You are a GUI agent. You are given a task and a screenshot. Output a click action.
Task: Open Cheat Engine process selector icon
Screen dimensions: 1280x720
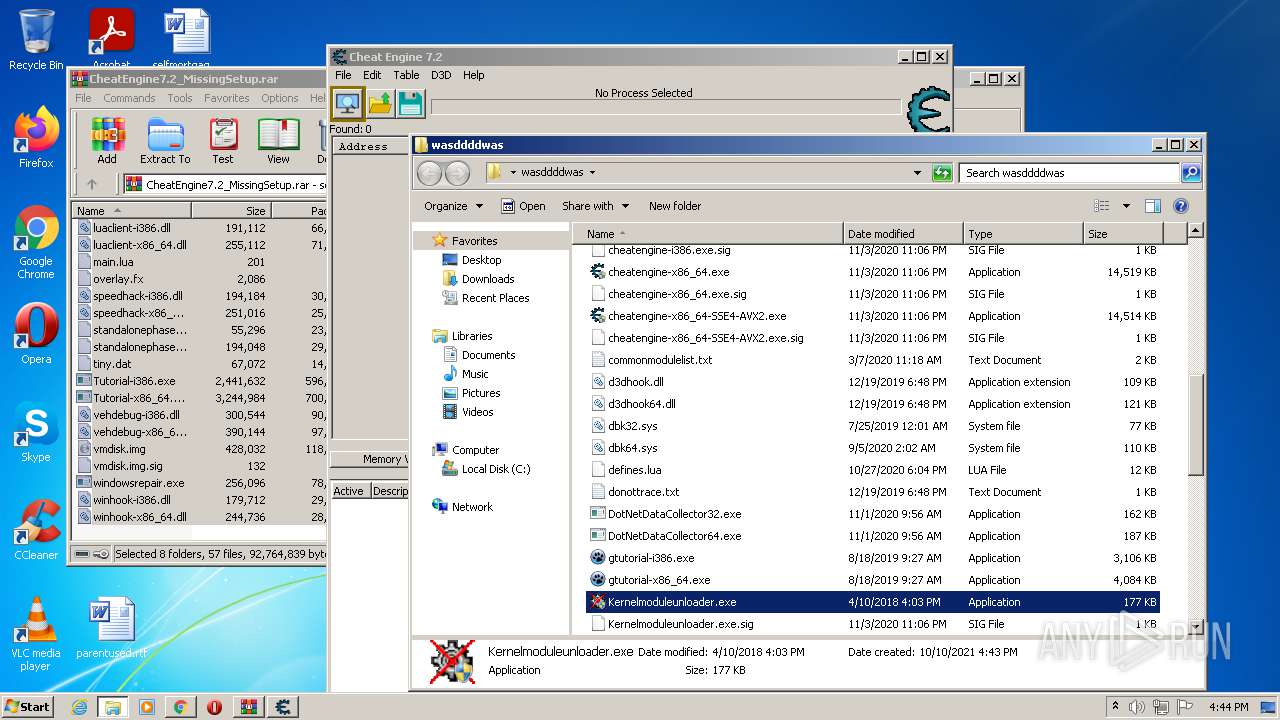(x=347, y=104)
